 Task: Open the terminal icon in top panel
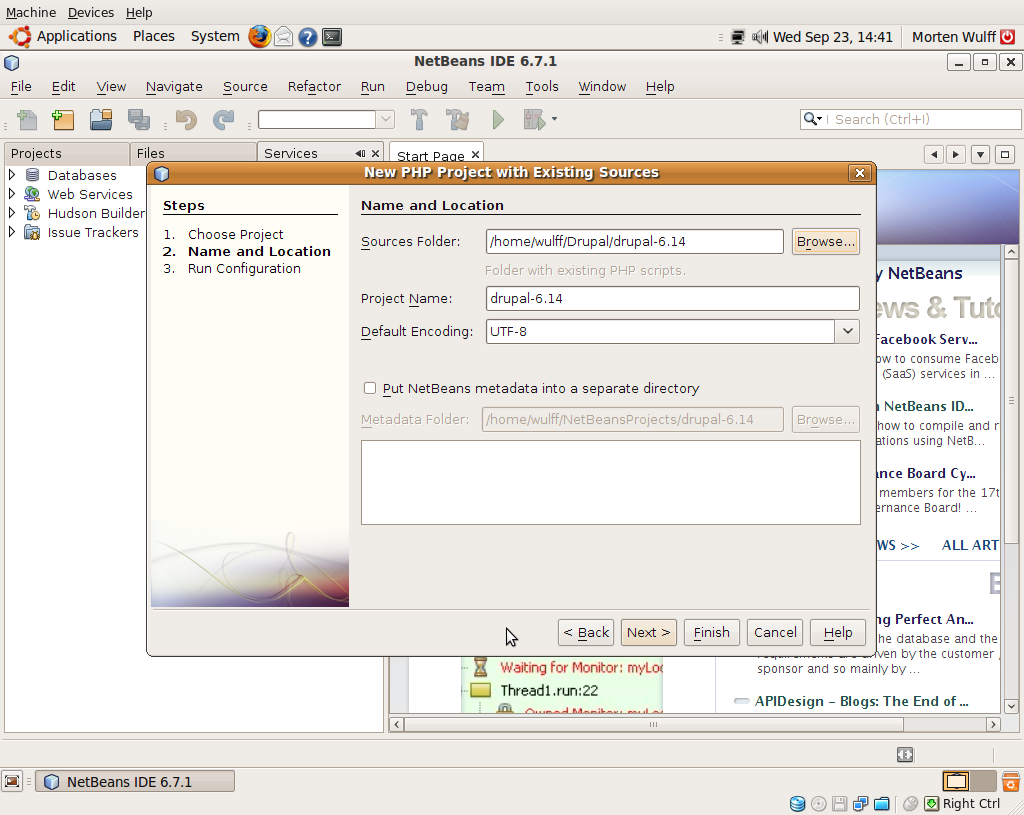[332, 37]
